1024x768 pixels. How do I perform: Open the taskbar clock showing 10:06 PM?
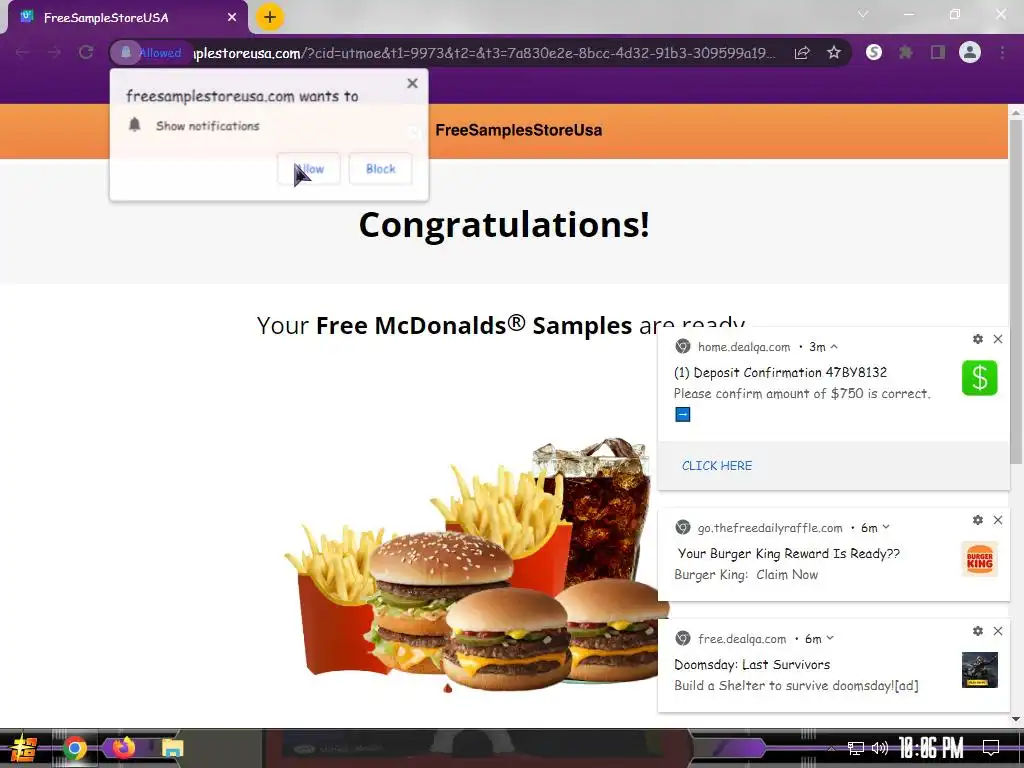click(x=931, y=748)
